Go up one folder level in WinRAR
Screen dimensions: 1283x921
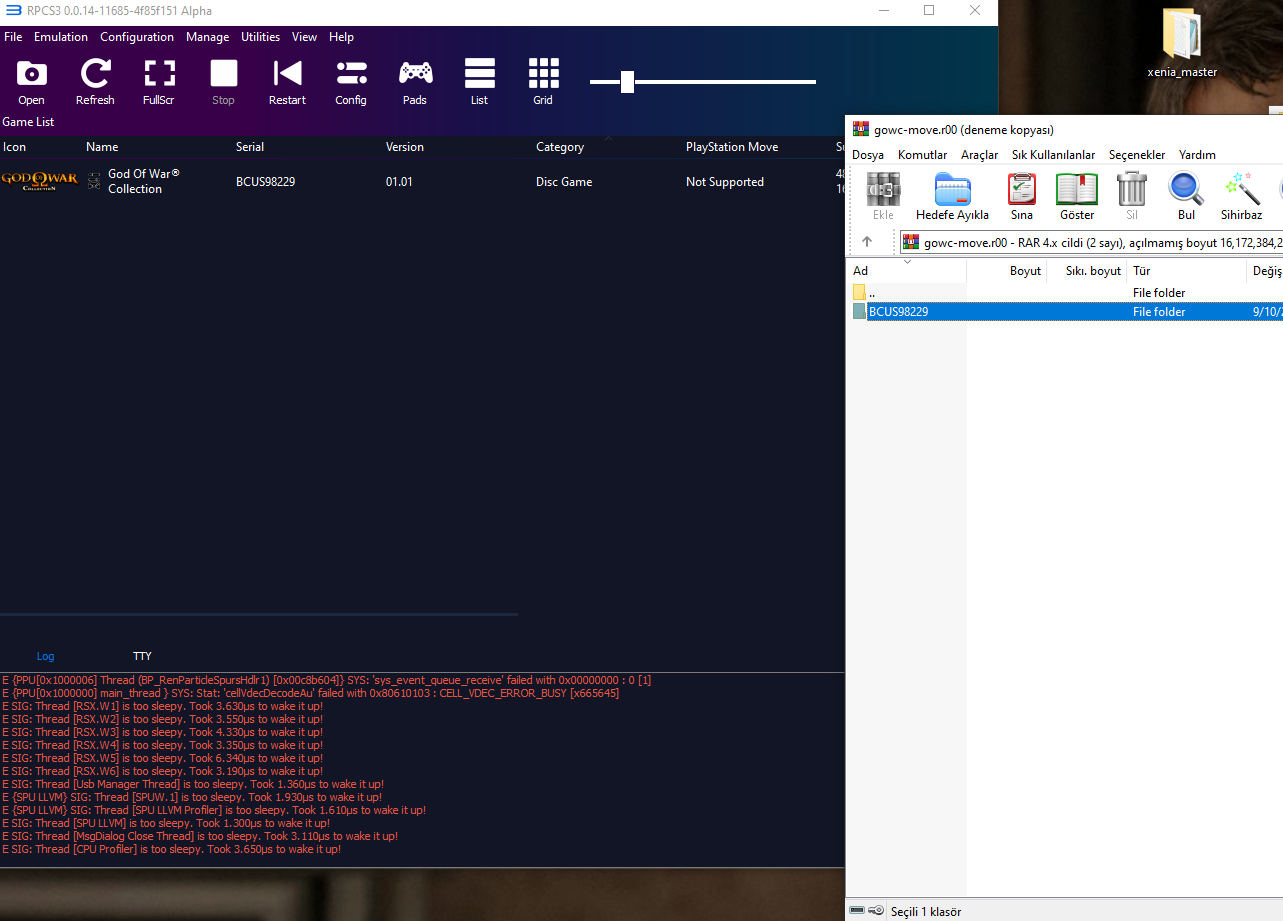pos(867,241)
